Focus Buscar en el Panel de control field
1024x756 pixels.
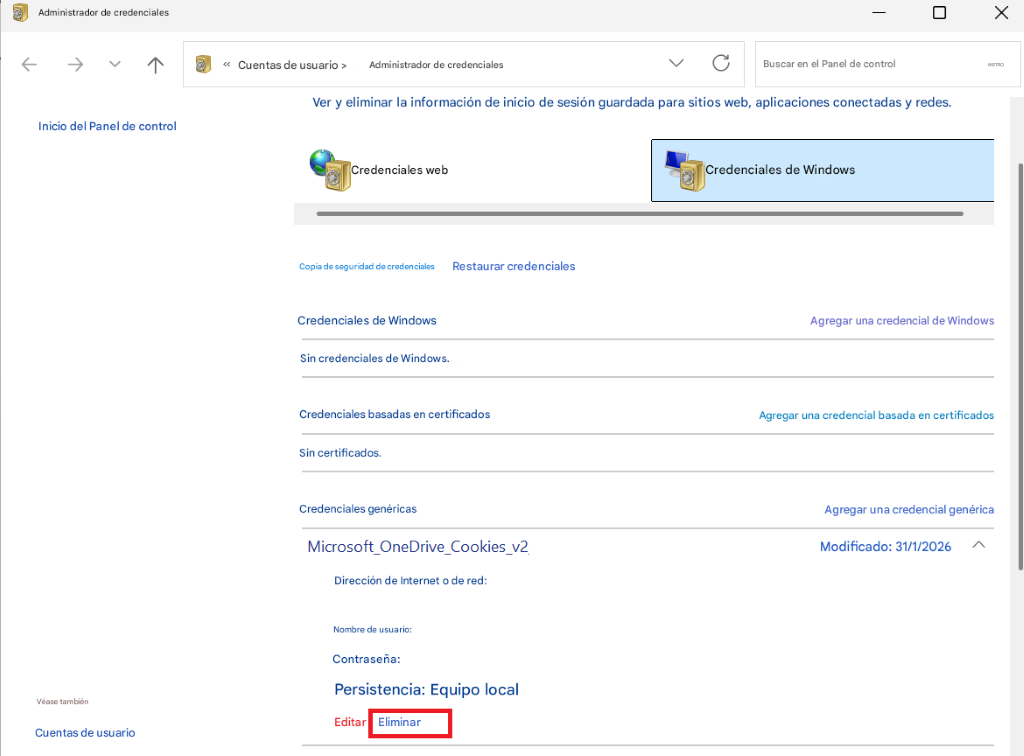[887, 64]
